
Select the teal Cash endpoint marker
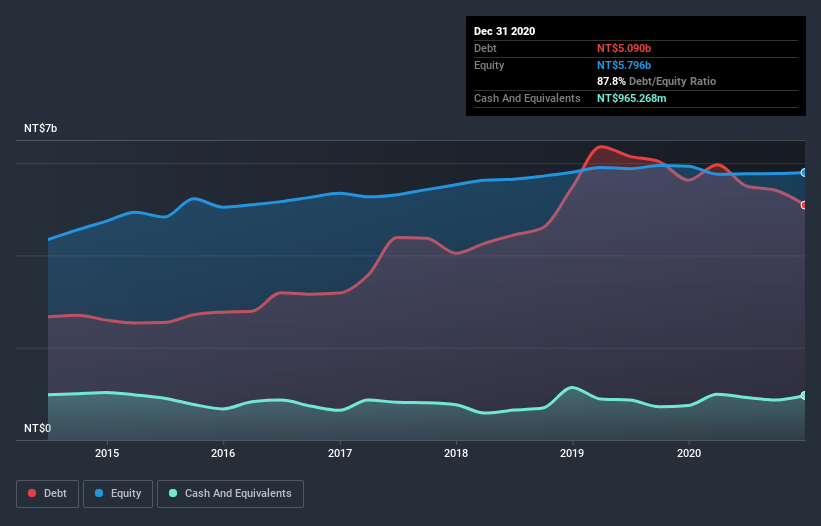tap(804, 396)
